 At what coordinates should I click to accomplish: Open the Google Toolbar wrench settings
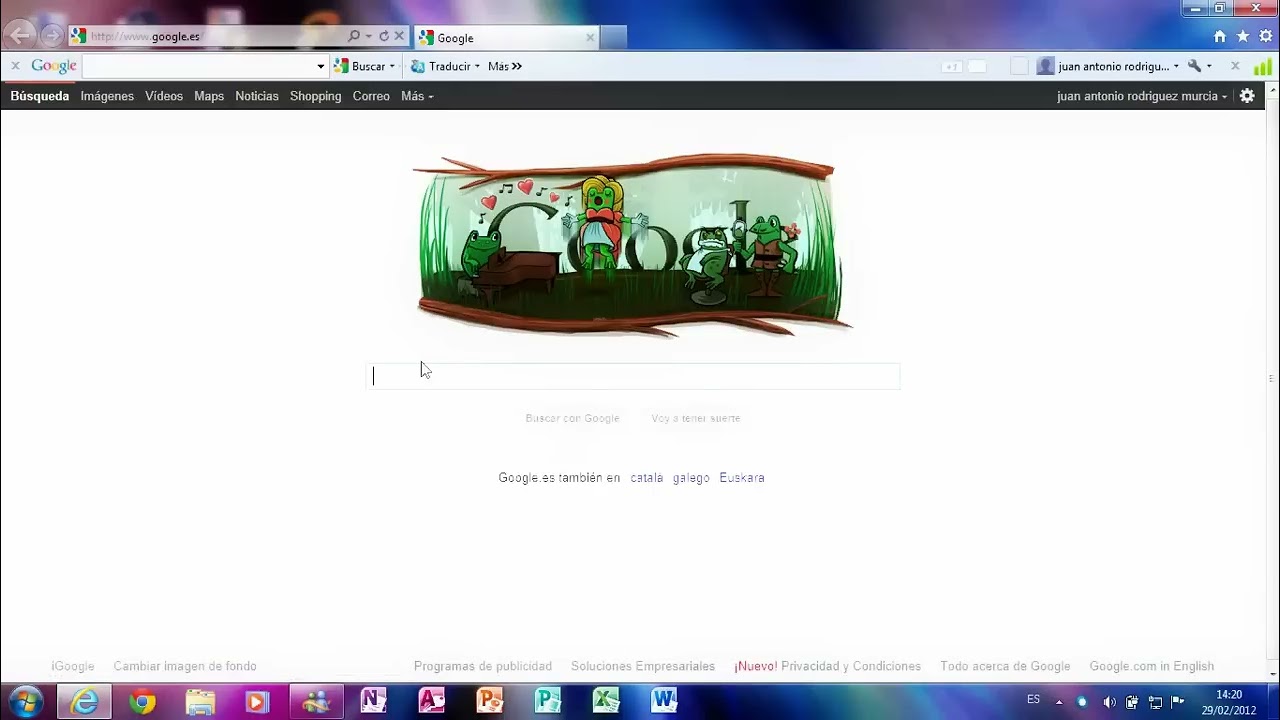click(1194, 66)
